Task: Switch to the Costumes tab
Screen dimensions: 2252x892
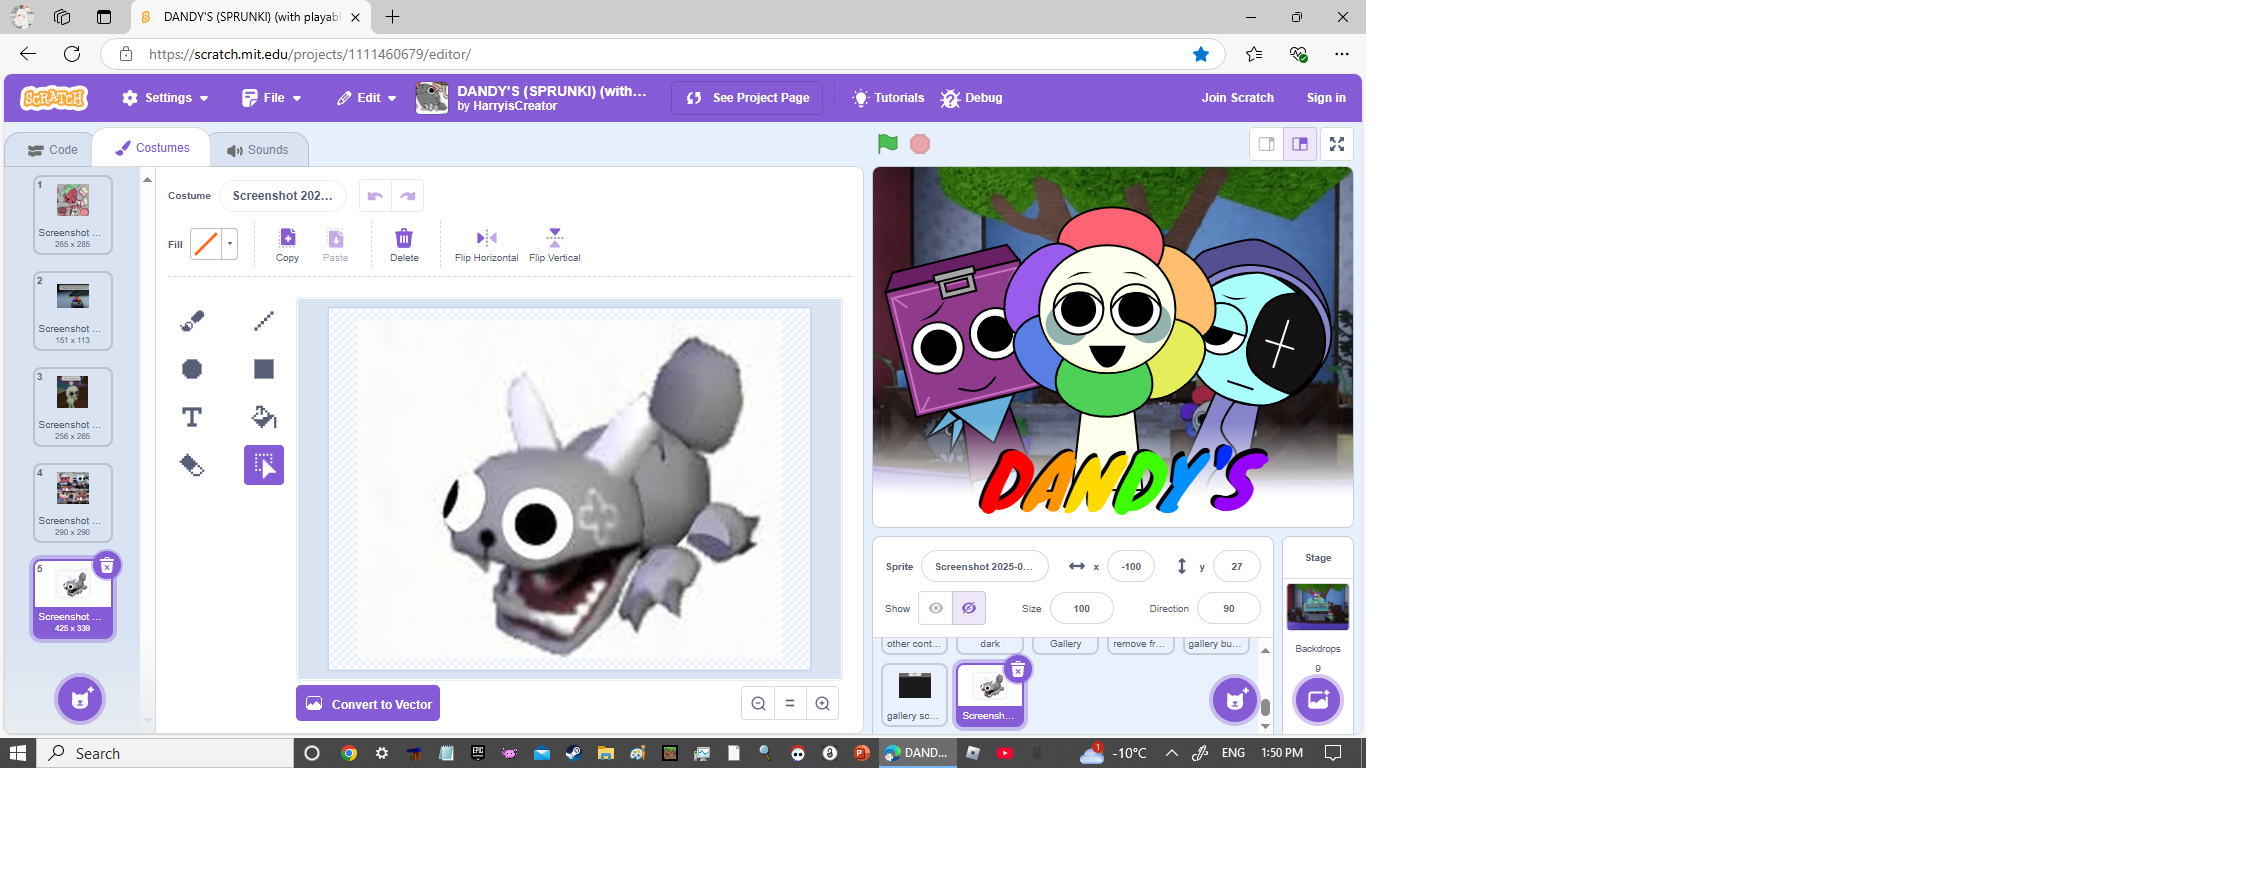Action: (x=152, y=148)
